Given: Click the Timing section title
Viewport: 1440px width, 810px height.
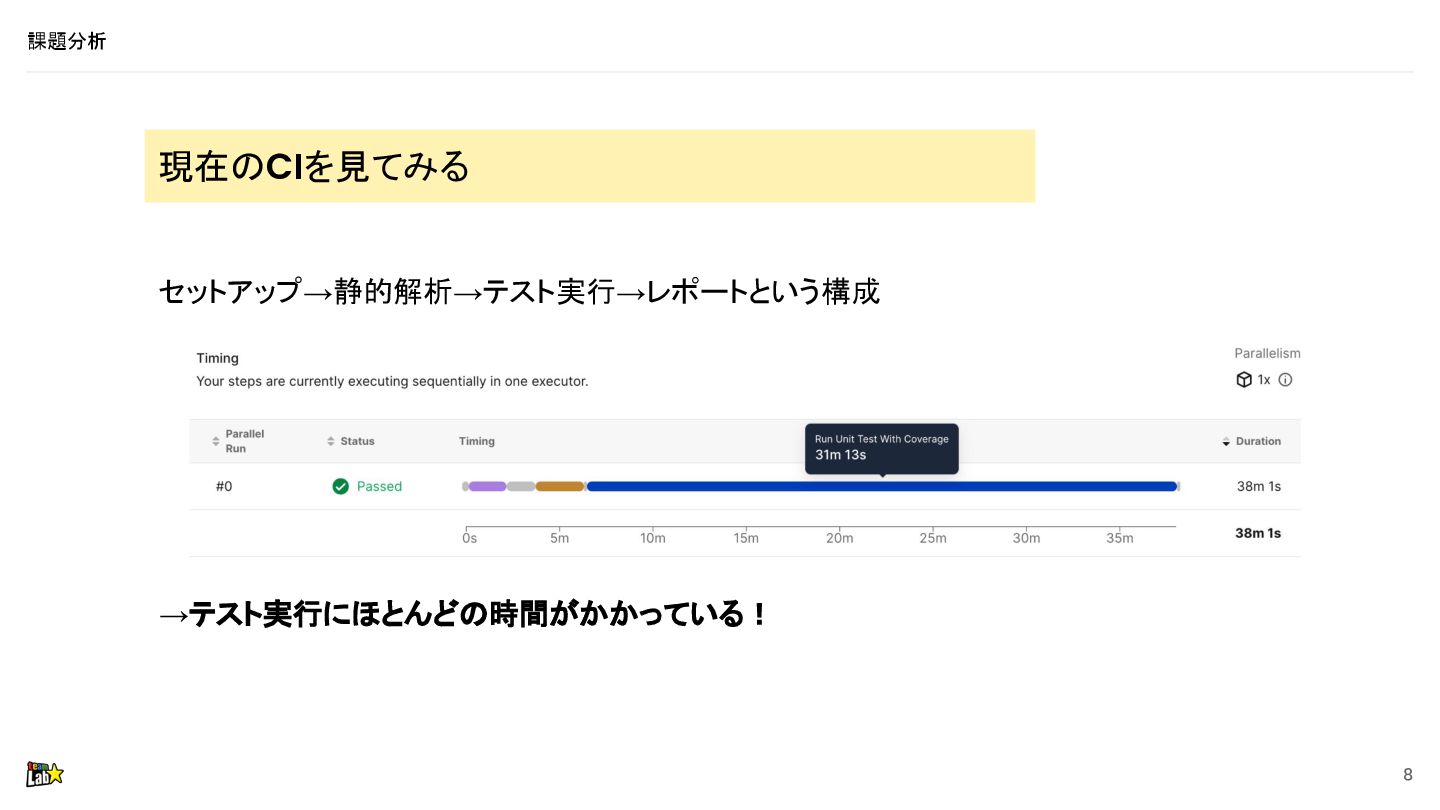Looking at the screenshot, I should [217, 358].
